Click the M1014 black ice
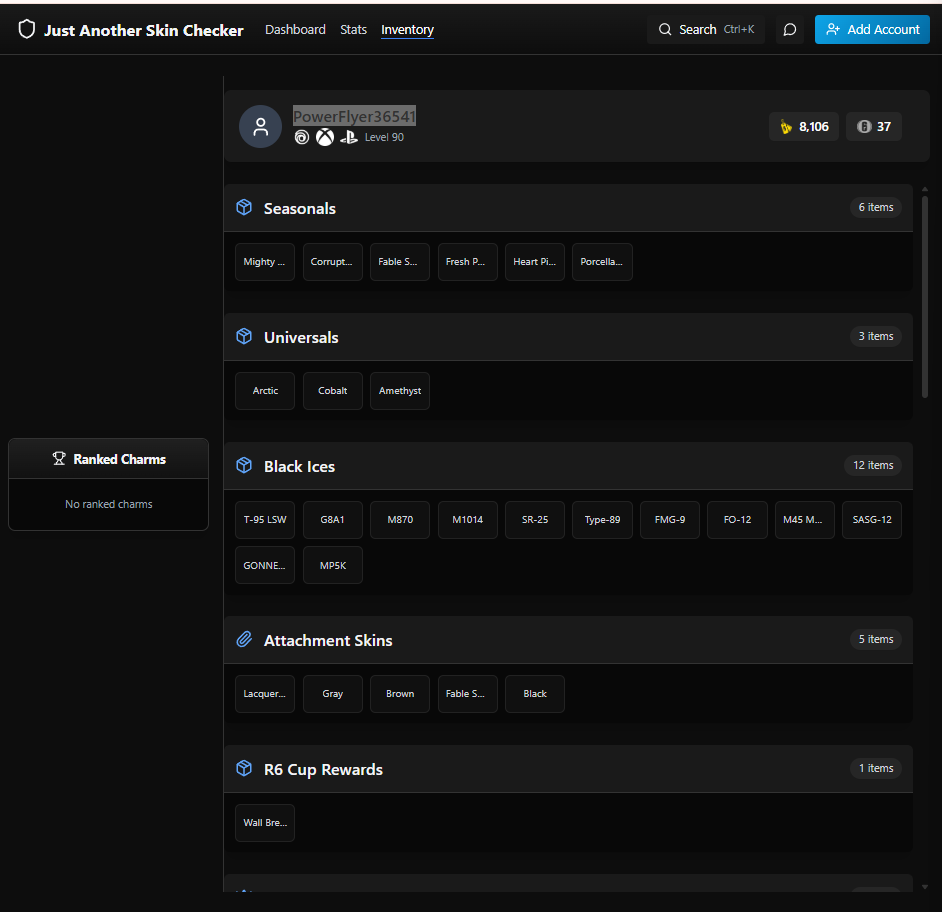Screen dimensions: 942x912 467,520
